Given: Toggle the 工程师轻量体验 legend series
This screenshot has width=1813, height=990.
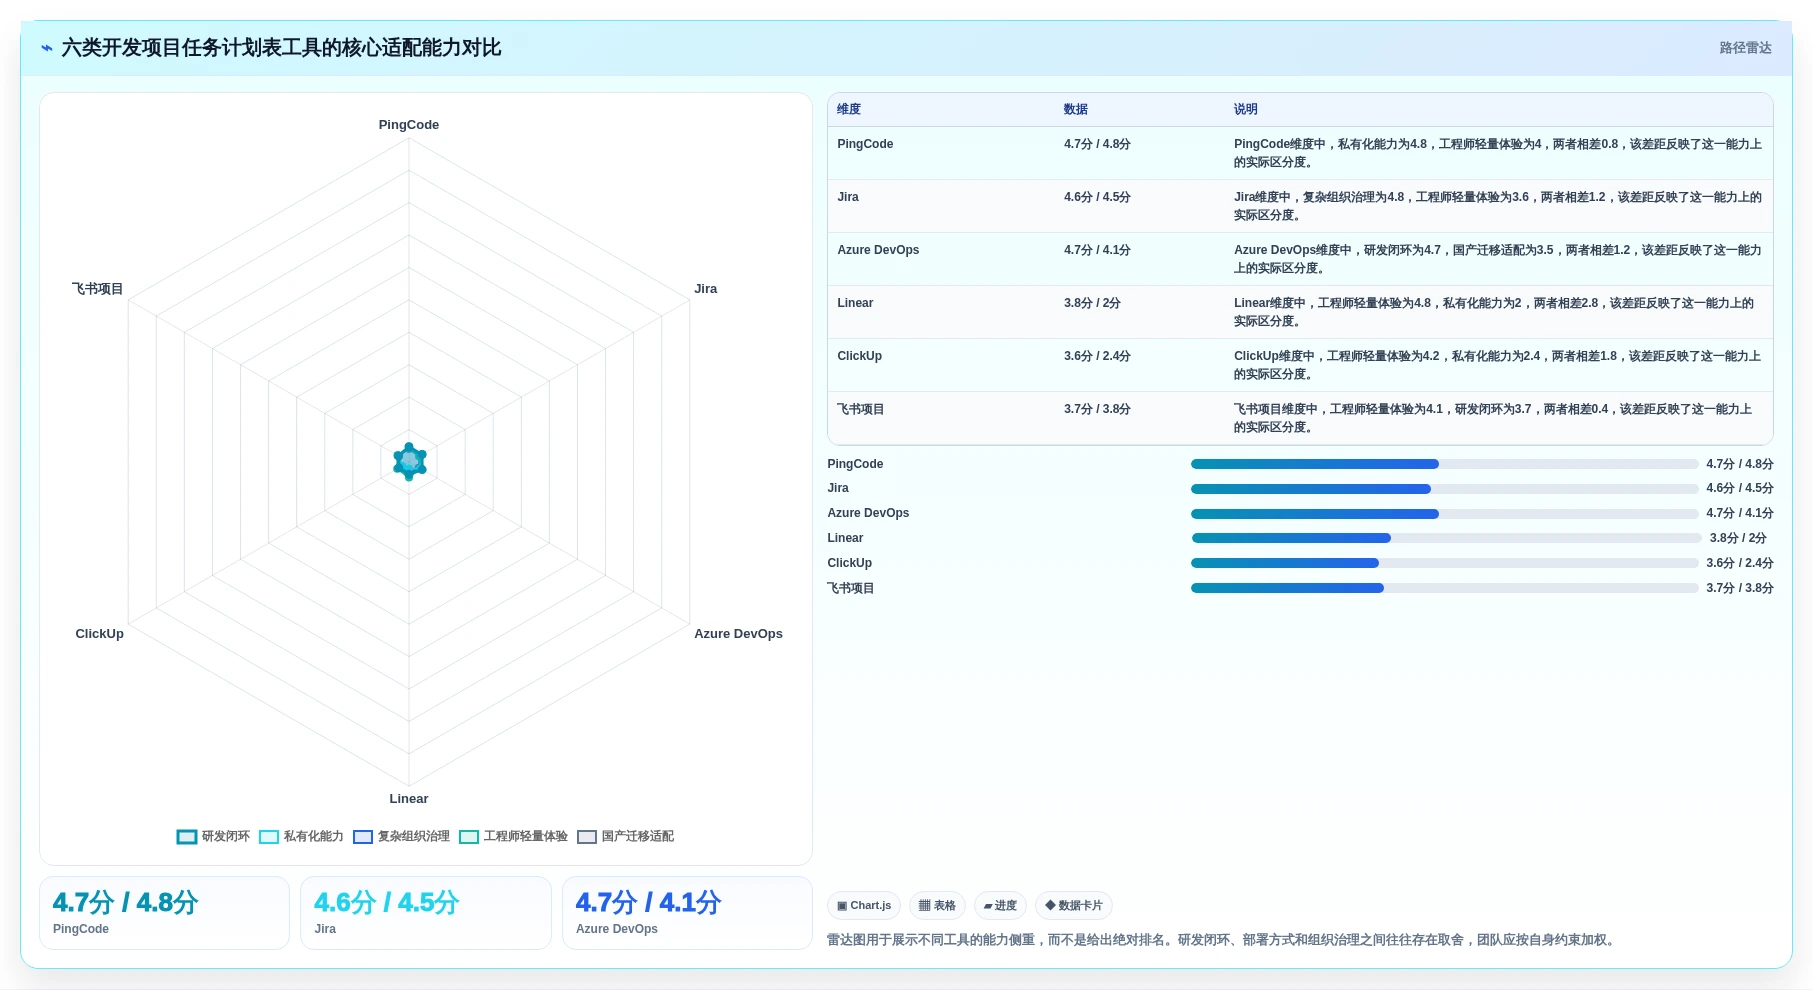Looking at the screenshot, I should (513, 836).
